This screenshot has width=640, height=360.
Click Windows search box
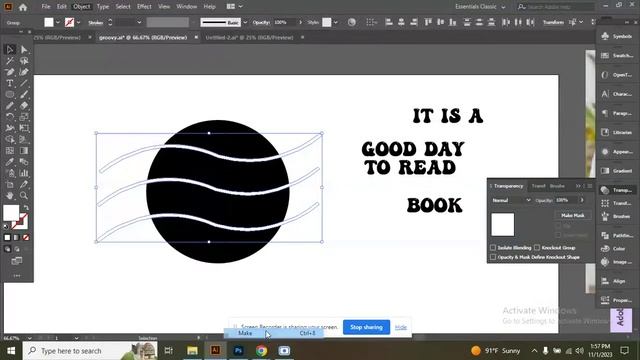point(90,351)
